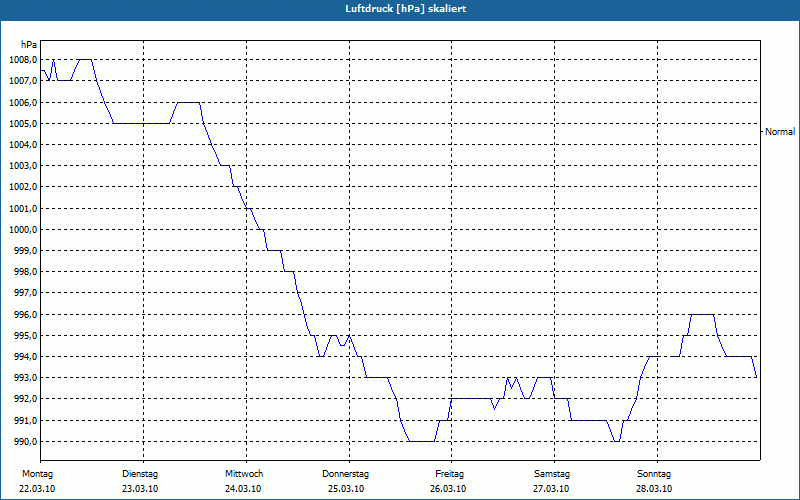Click the date 28.03.10
Image resolution: width=800 pixels, height=500 pixels.
[654, 489]
